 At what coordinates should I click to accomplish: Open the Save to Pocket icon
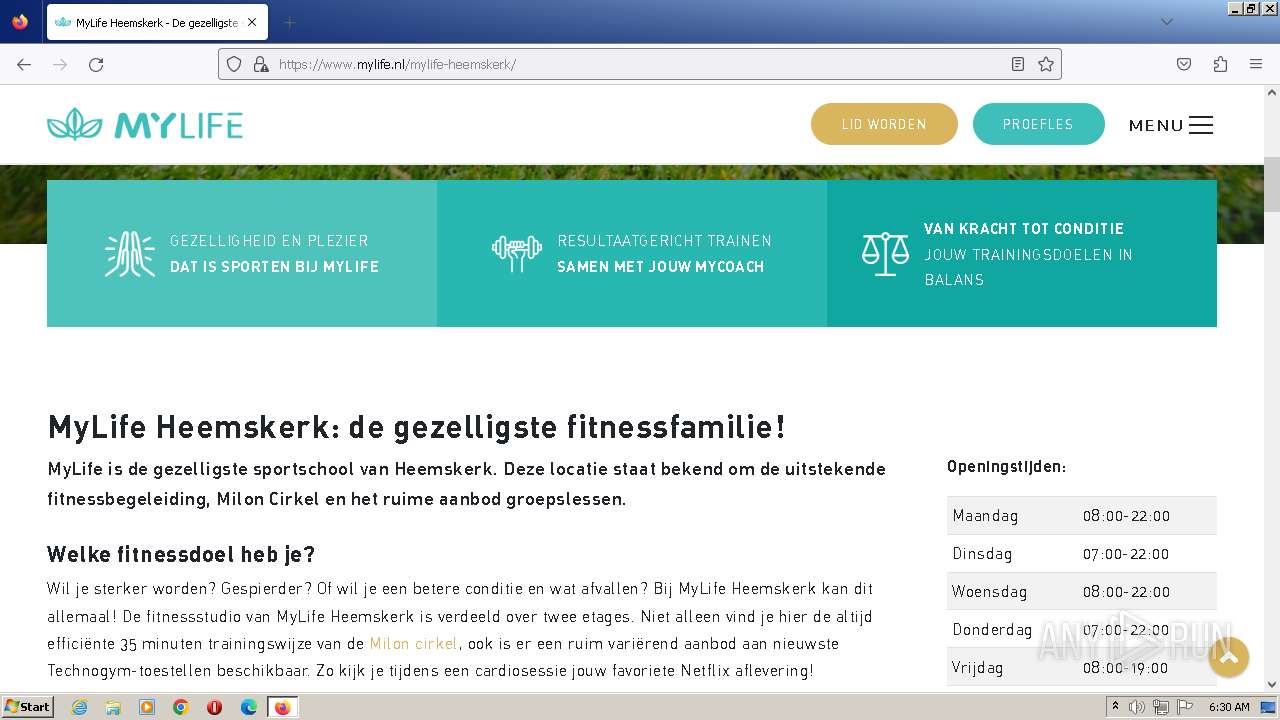coord(1184,64)
